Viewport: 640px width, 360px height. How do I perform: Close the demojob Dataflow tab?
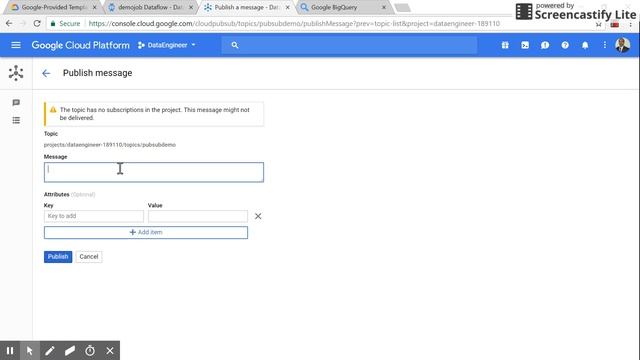[191, 7]
